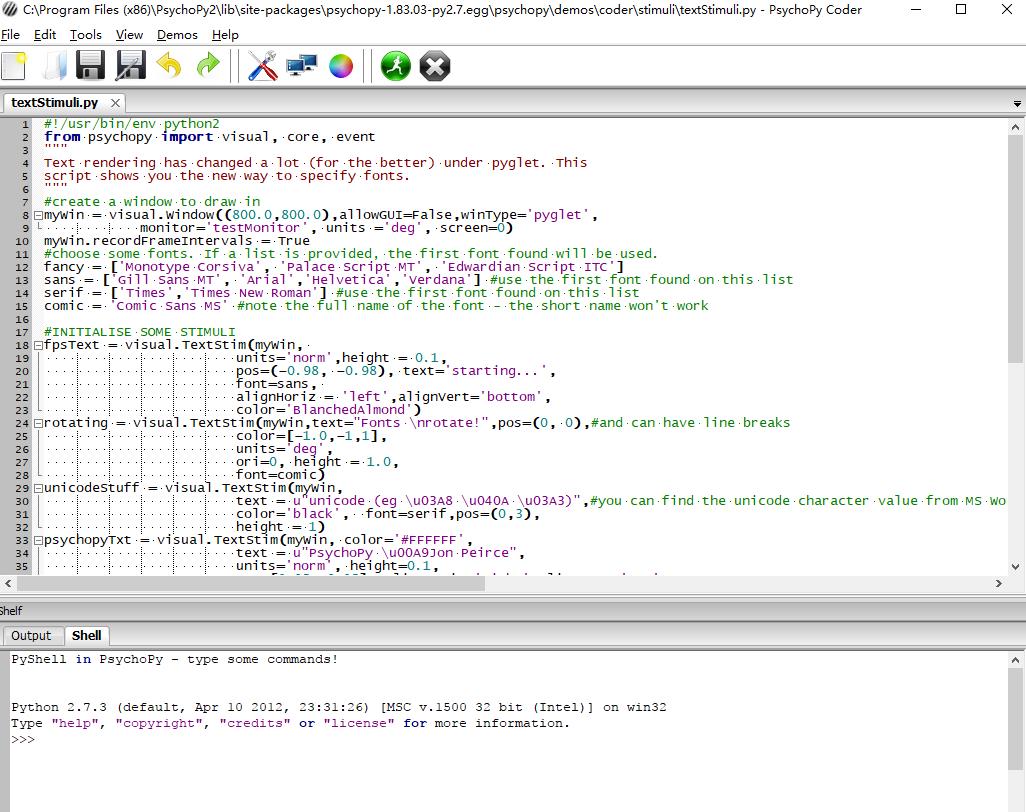Image resolution: width=1026 pixels, height=812 pixels.
Task: Click 'Monotype Corsiva' in fancy list
Action: click(x=190, y=267)
